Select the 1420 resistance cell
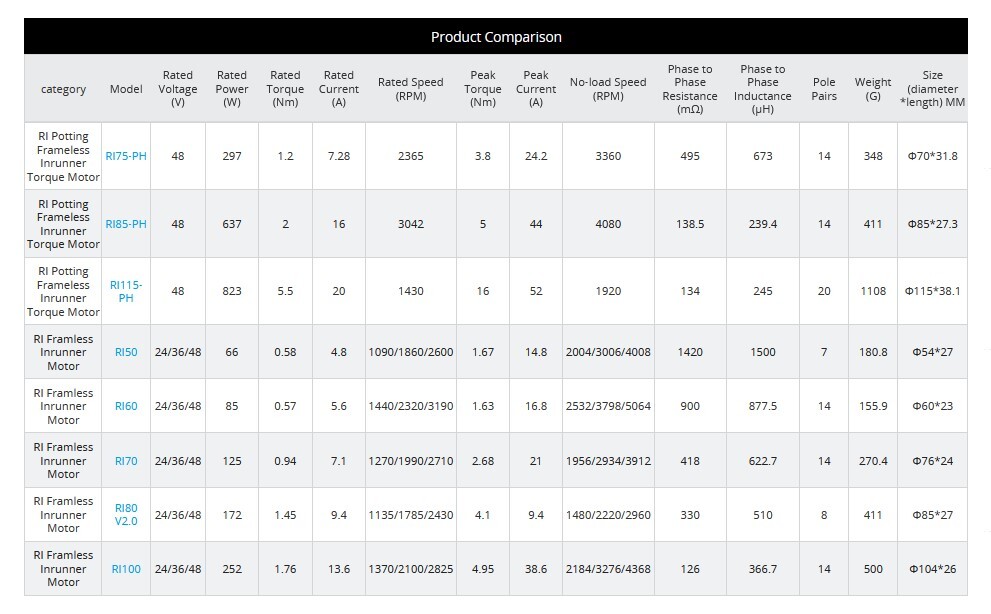This screenshot has height=614, width=991. pyautogui.click(x=690, y=352)
